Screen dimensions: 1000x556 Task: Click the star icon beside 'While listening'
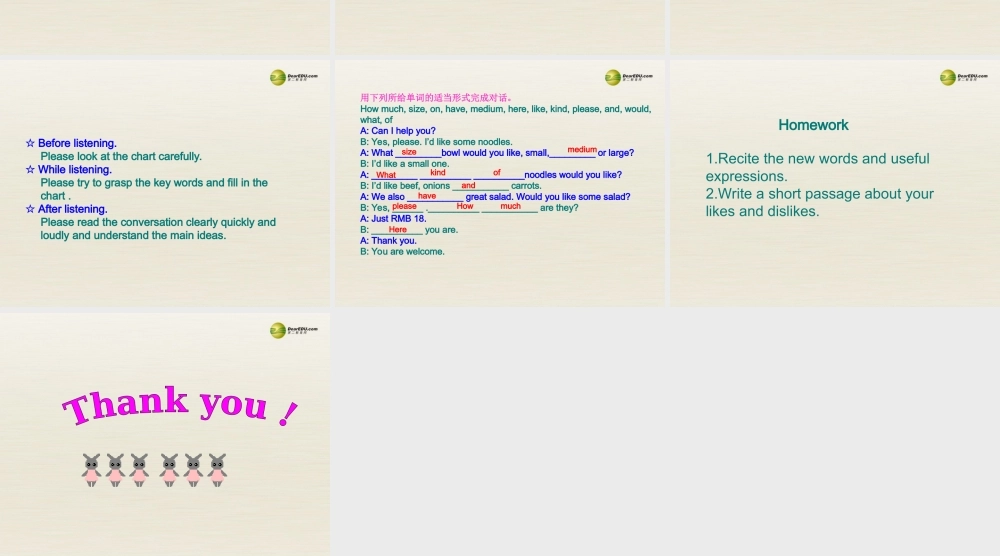point(30,170)
